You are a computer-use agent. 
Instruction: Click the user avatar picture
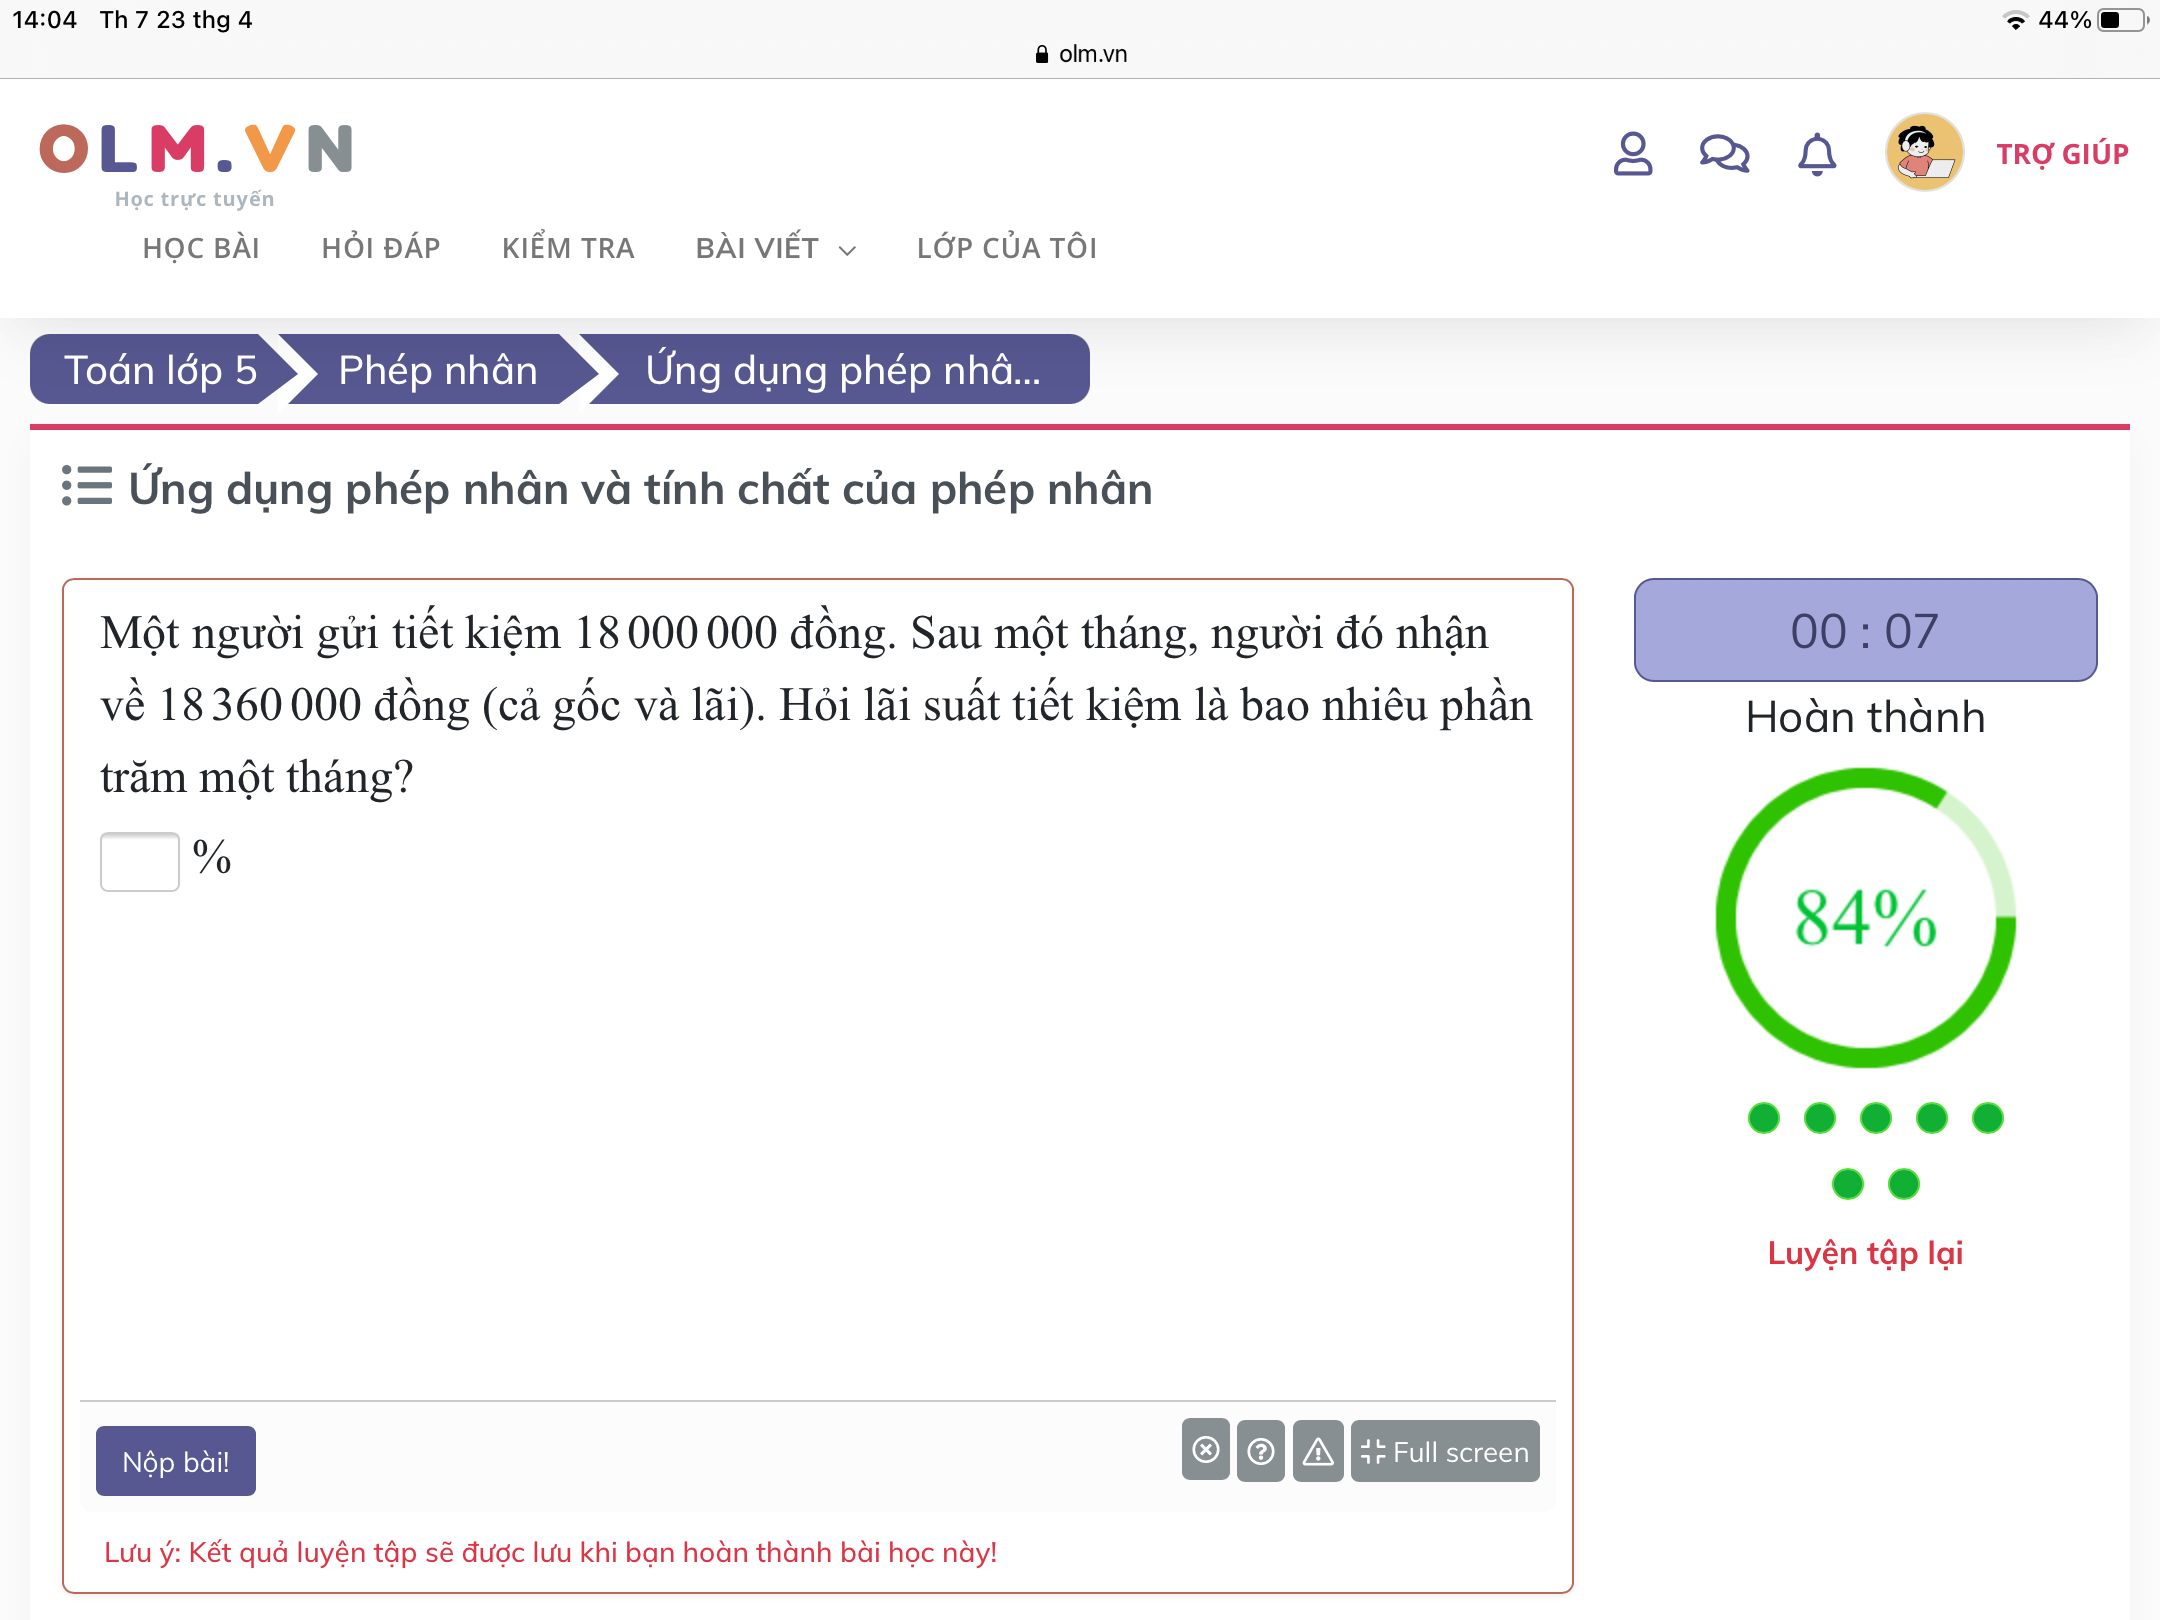tap(1924, 152)
